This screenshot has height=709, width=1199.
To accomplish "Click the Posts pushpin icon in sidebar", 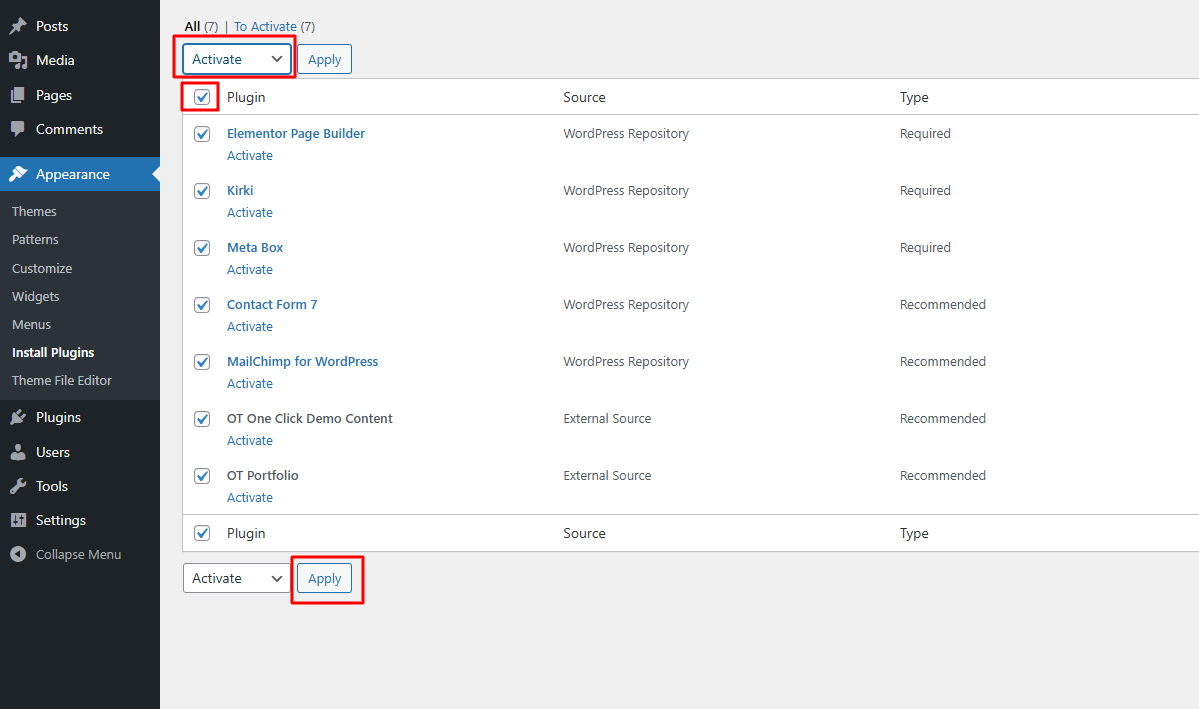I will (x=18, y=26).
